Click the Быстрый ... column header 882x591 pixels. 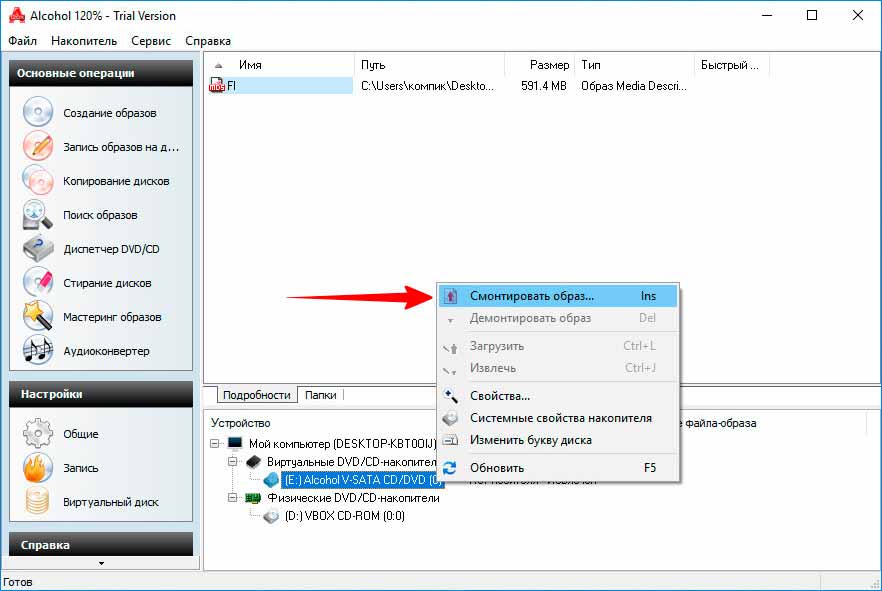coord(732,65)
